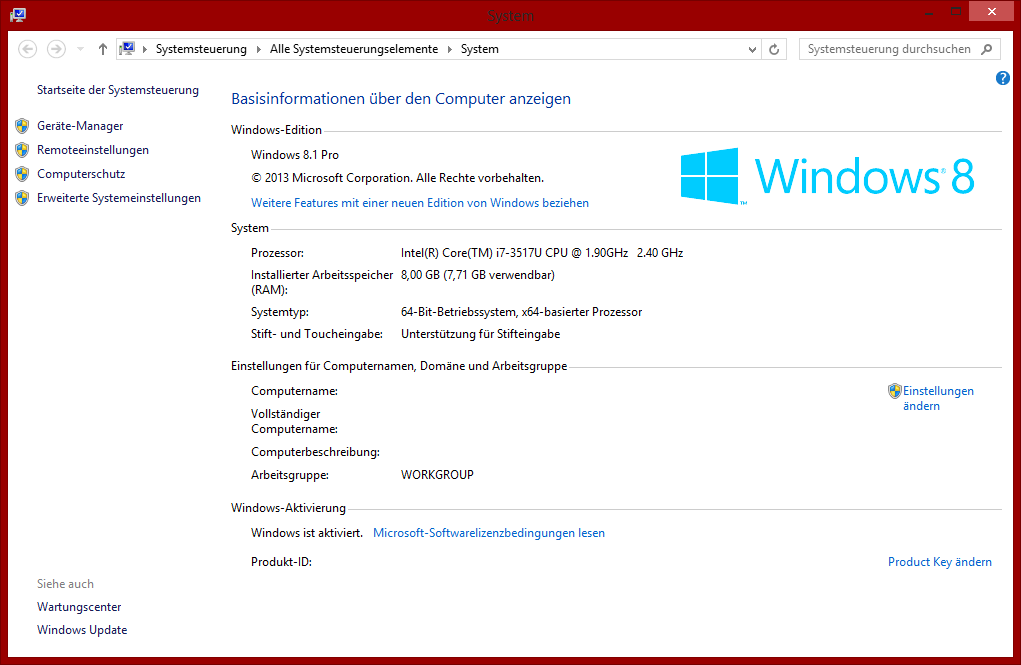This screenshot has height=665, width=1021.
Task: Click the shield icon beside Geräte-Manager
Action: pyautogui.click(x=22, y=126)
